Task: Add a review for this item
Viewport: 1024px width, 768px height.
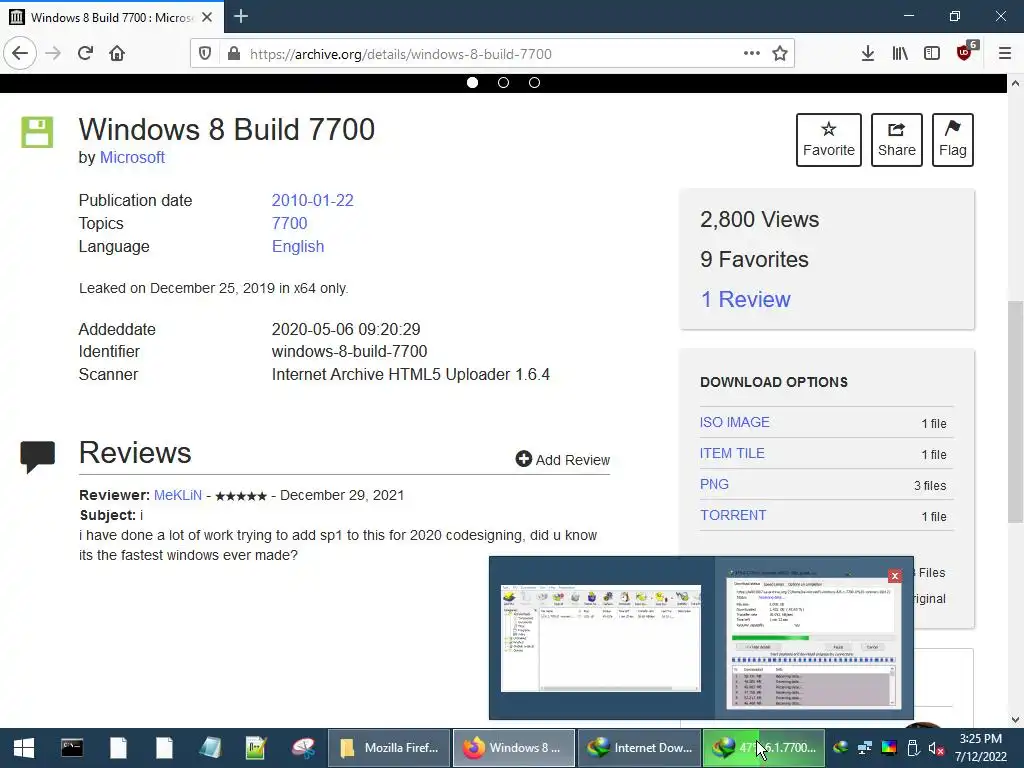Action: [x=562, y=460]
